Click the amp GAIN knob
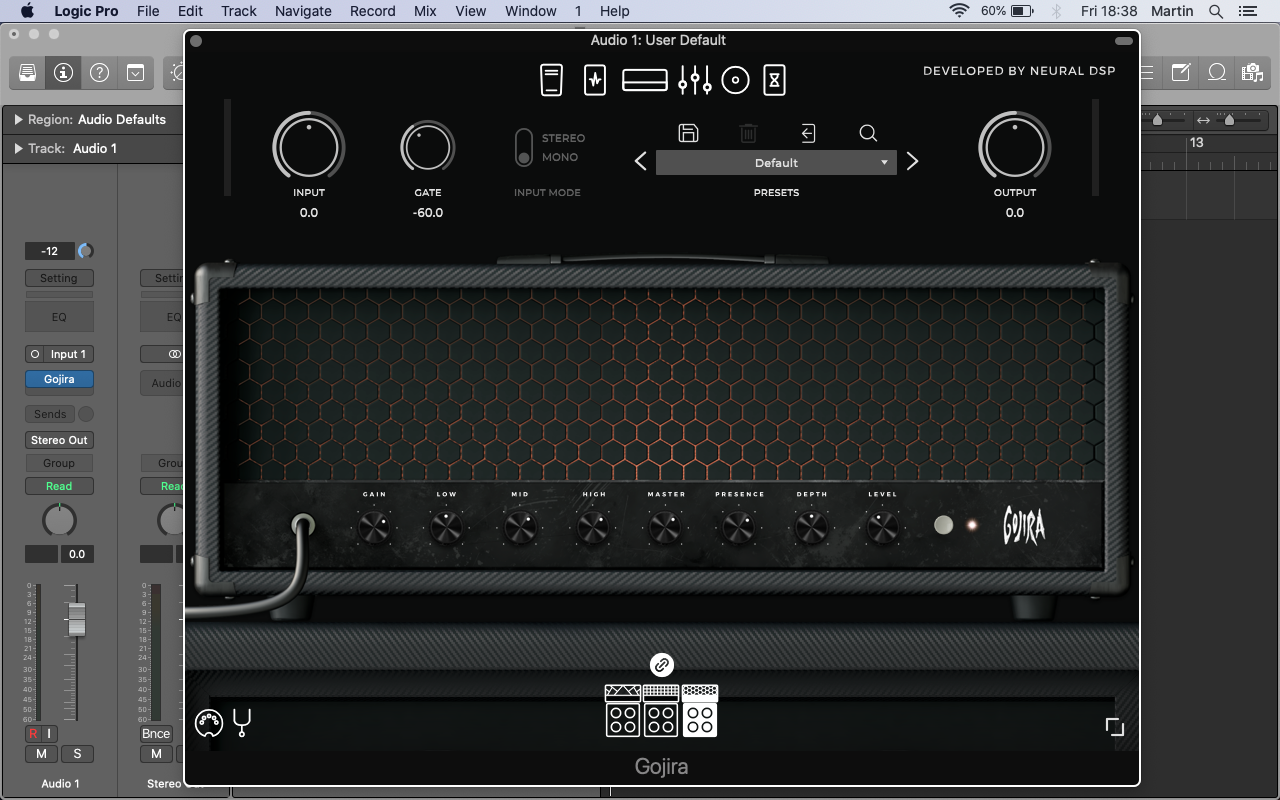 [x=374, y=527]
